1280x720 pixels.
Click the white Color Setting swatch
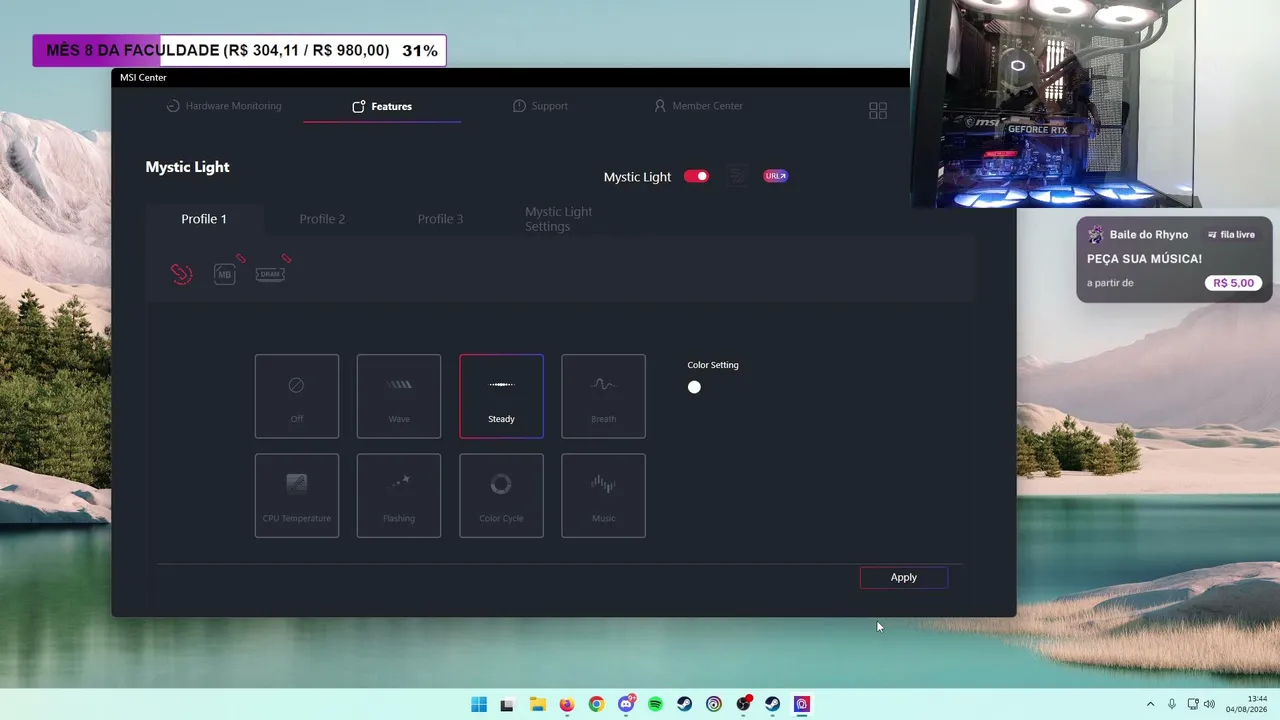pos(694,387)
